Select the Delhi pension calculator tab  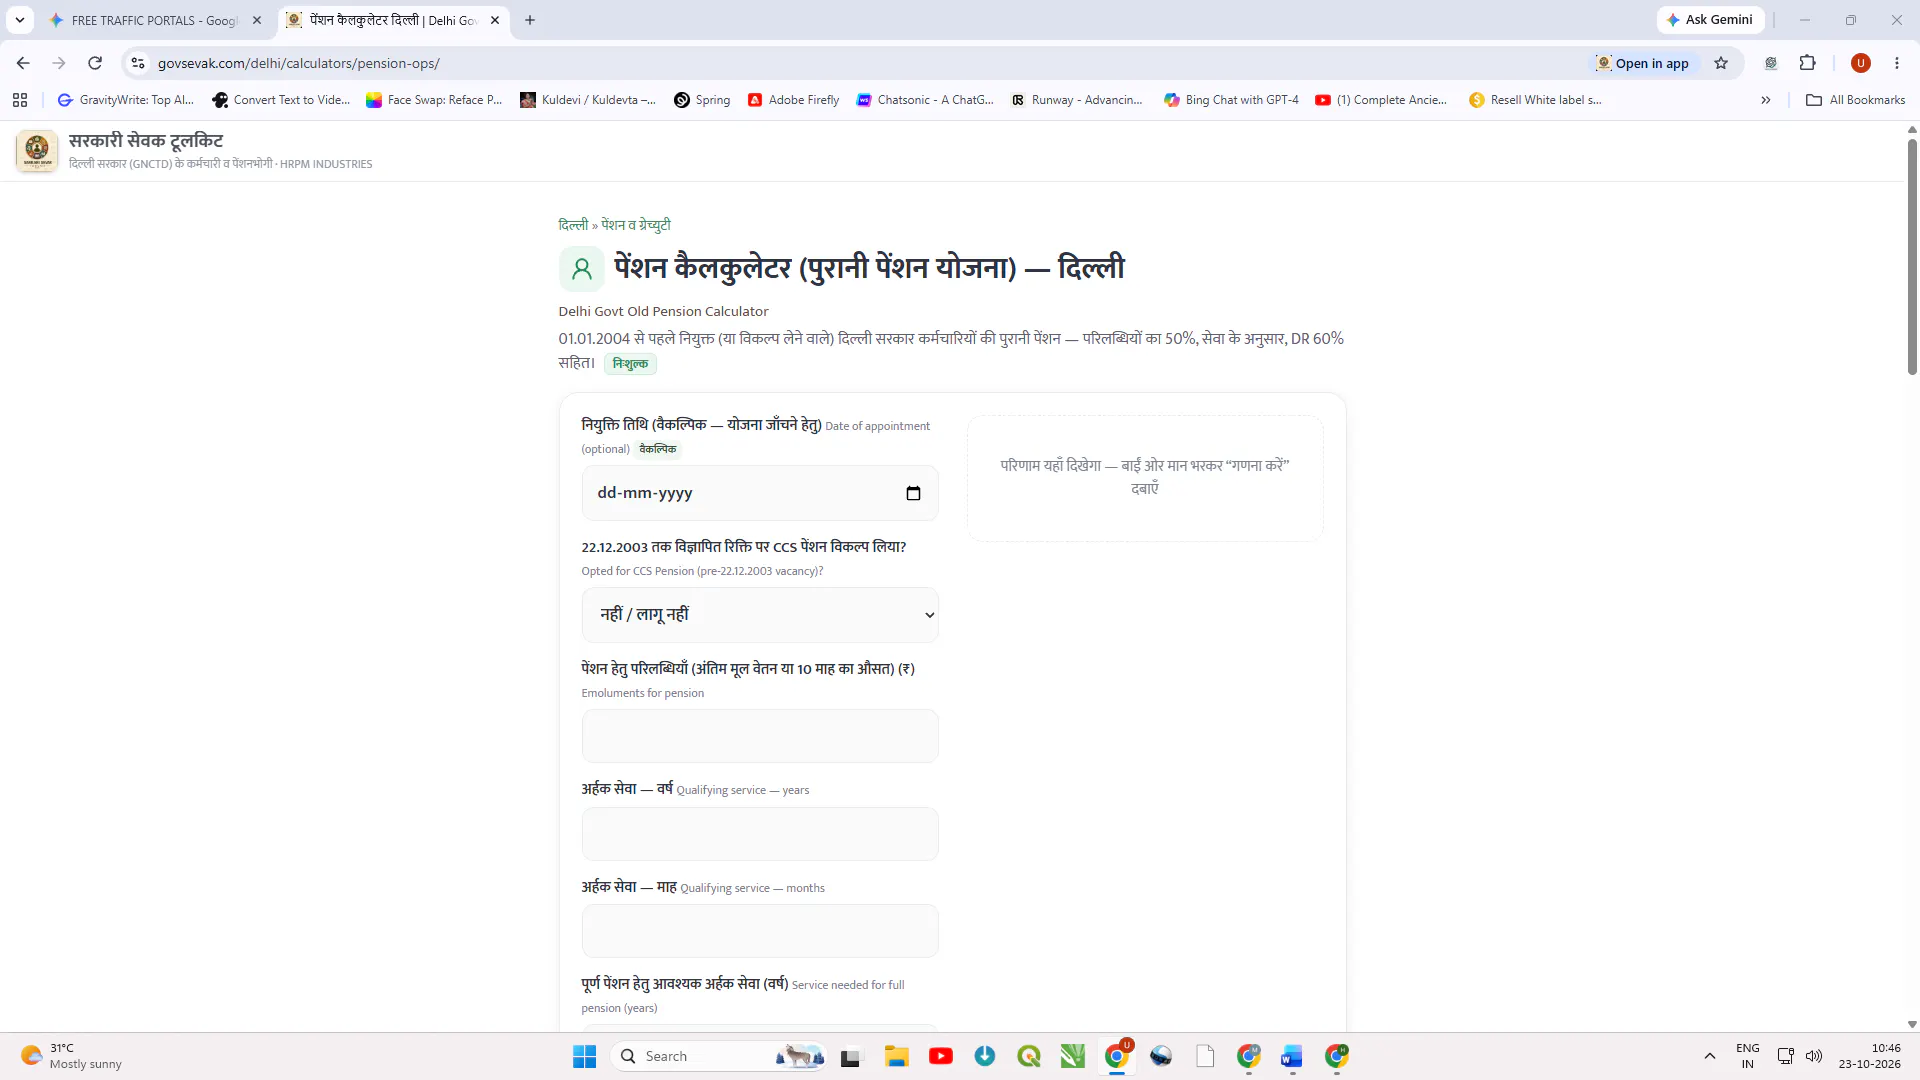click(392, 20)
